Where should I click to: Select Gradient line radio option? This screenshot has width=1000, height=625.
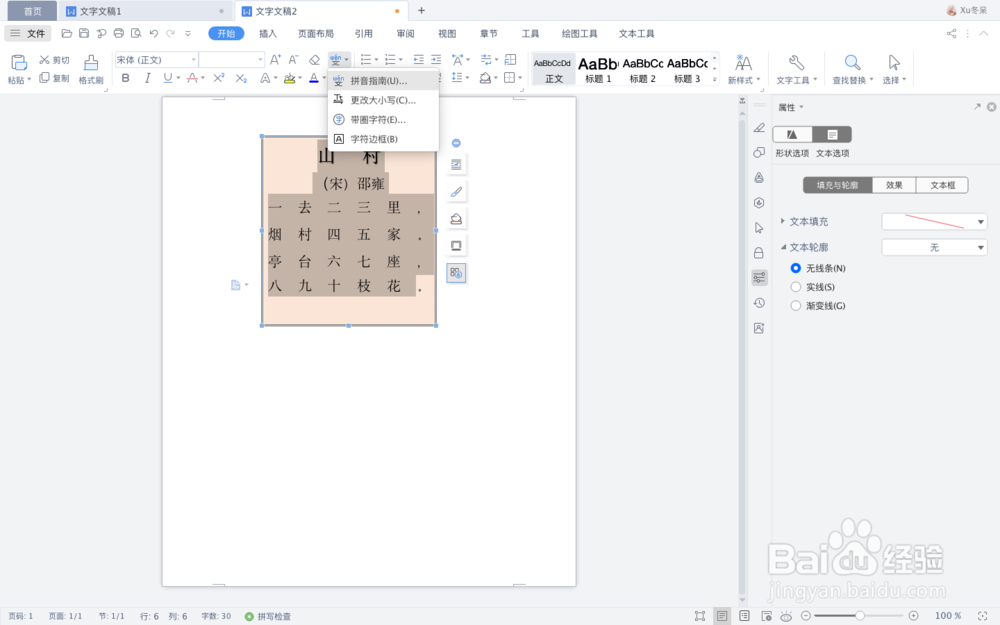point(795,305)
